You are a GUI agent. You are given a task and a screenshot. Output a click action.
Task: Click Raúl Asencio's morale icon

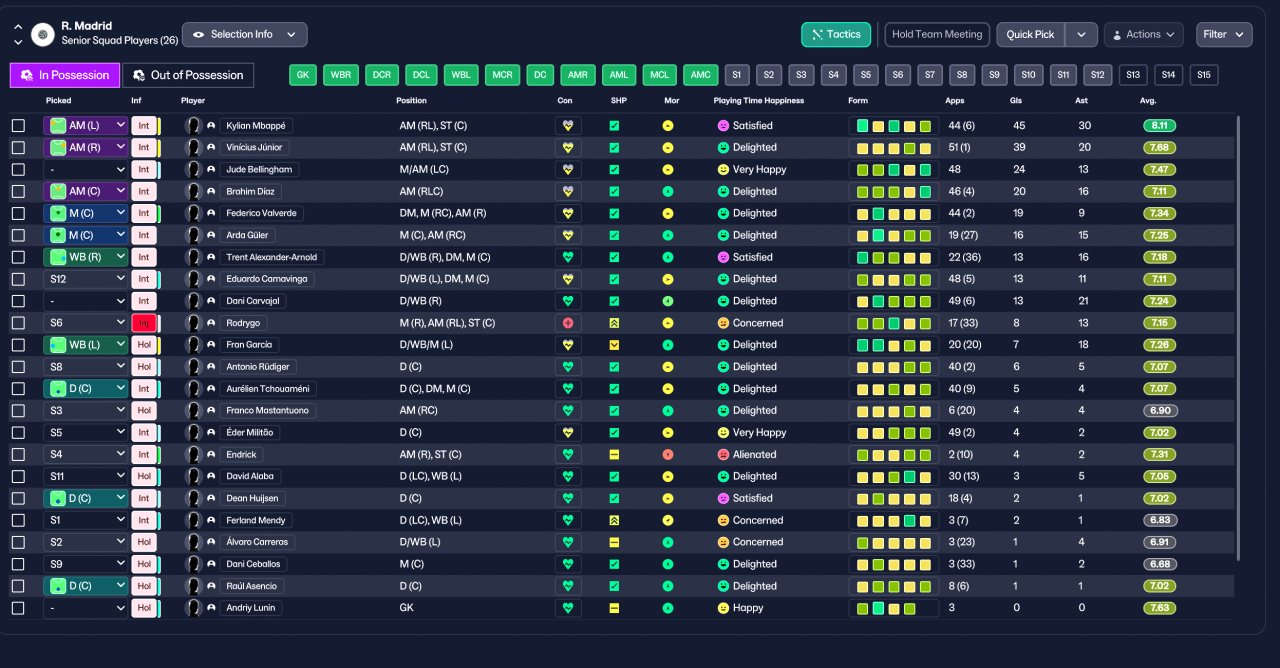point(668,586)
